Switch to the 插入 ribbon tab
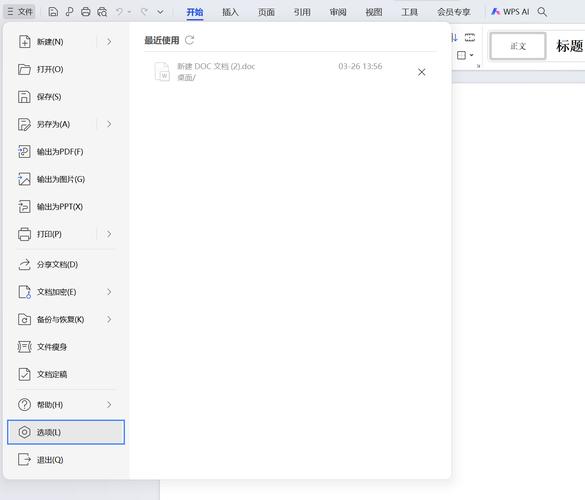 tap(230, 12)
